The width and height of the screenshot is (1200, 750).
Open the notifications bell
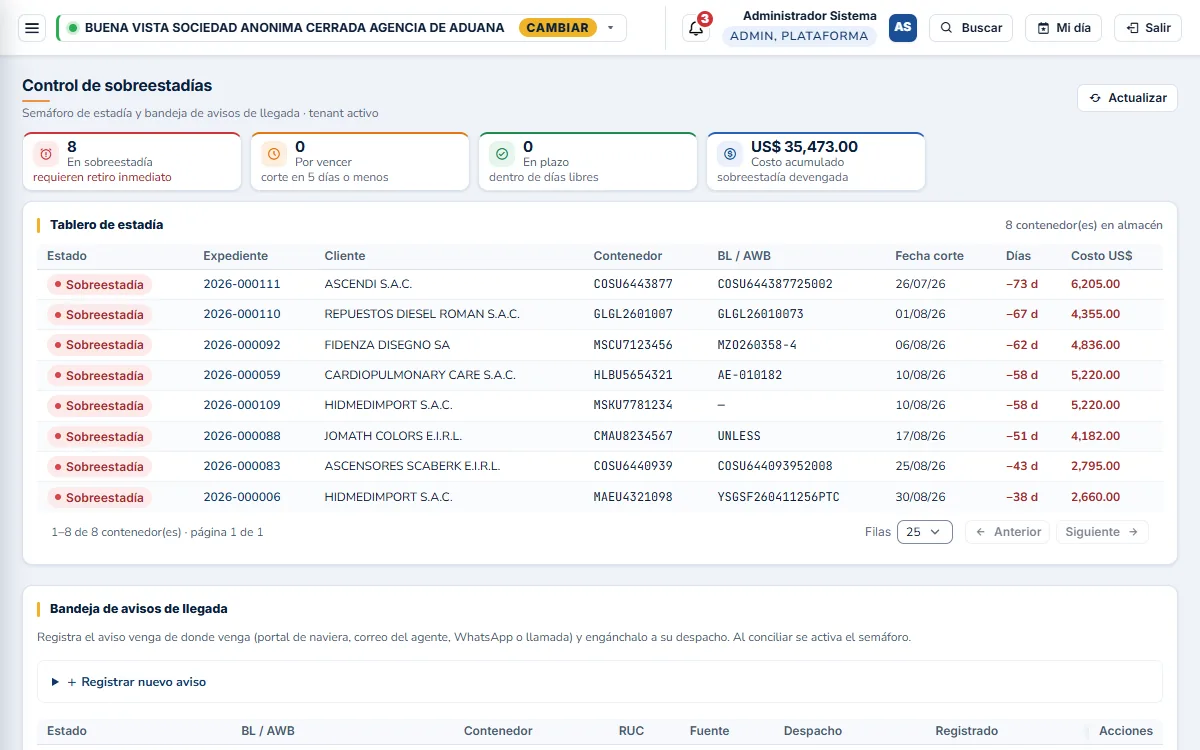click(696, 28)
